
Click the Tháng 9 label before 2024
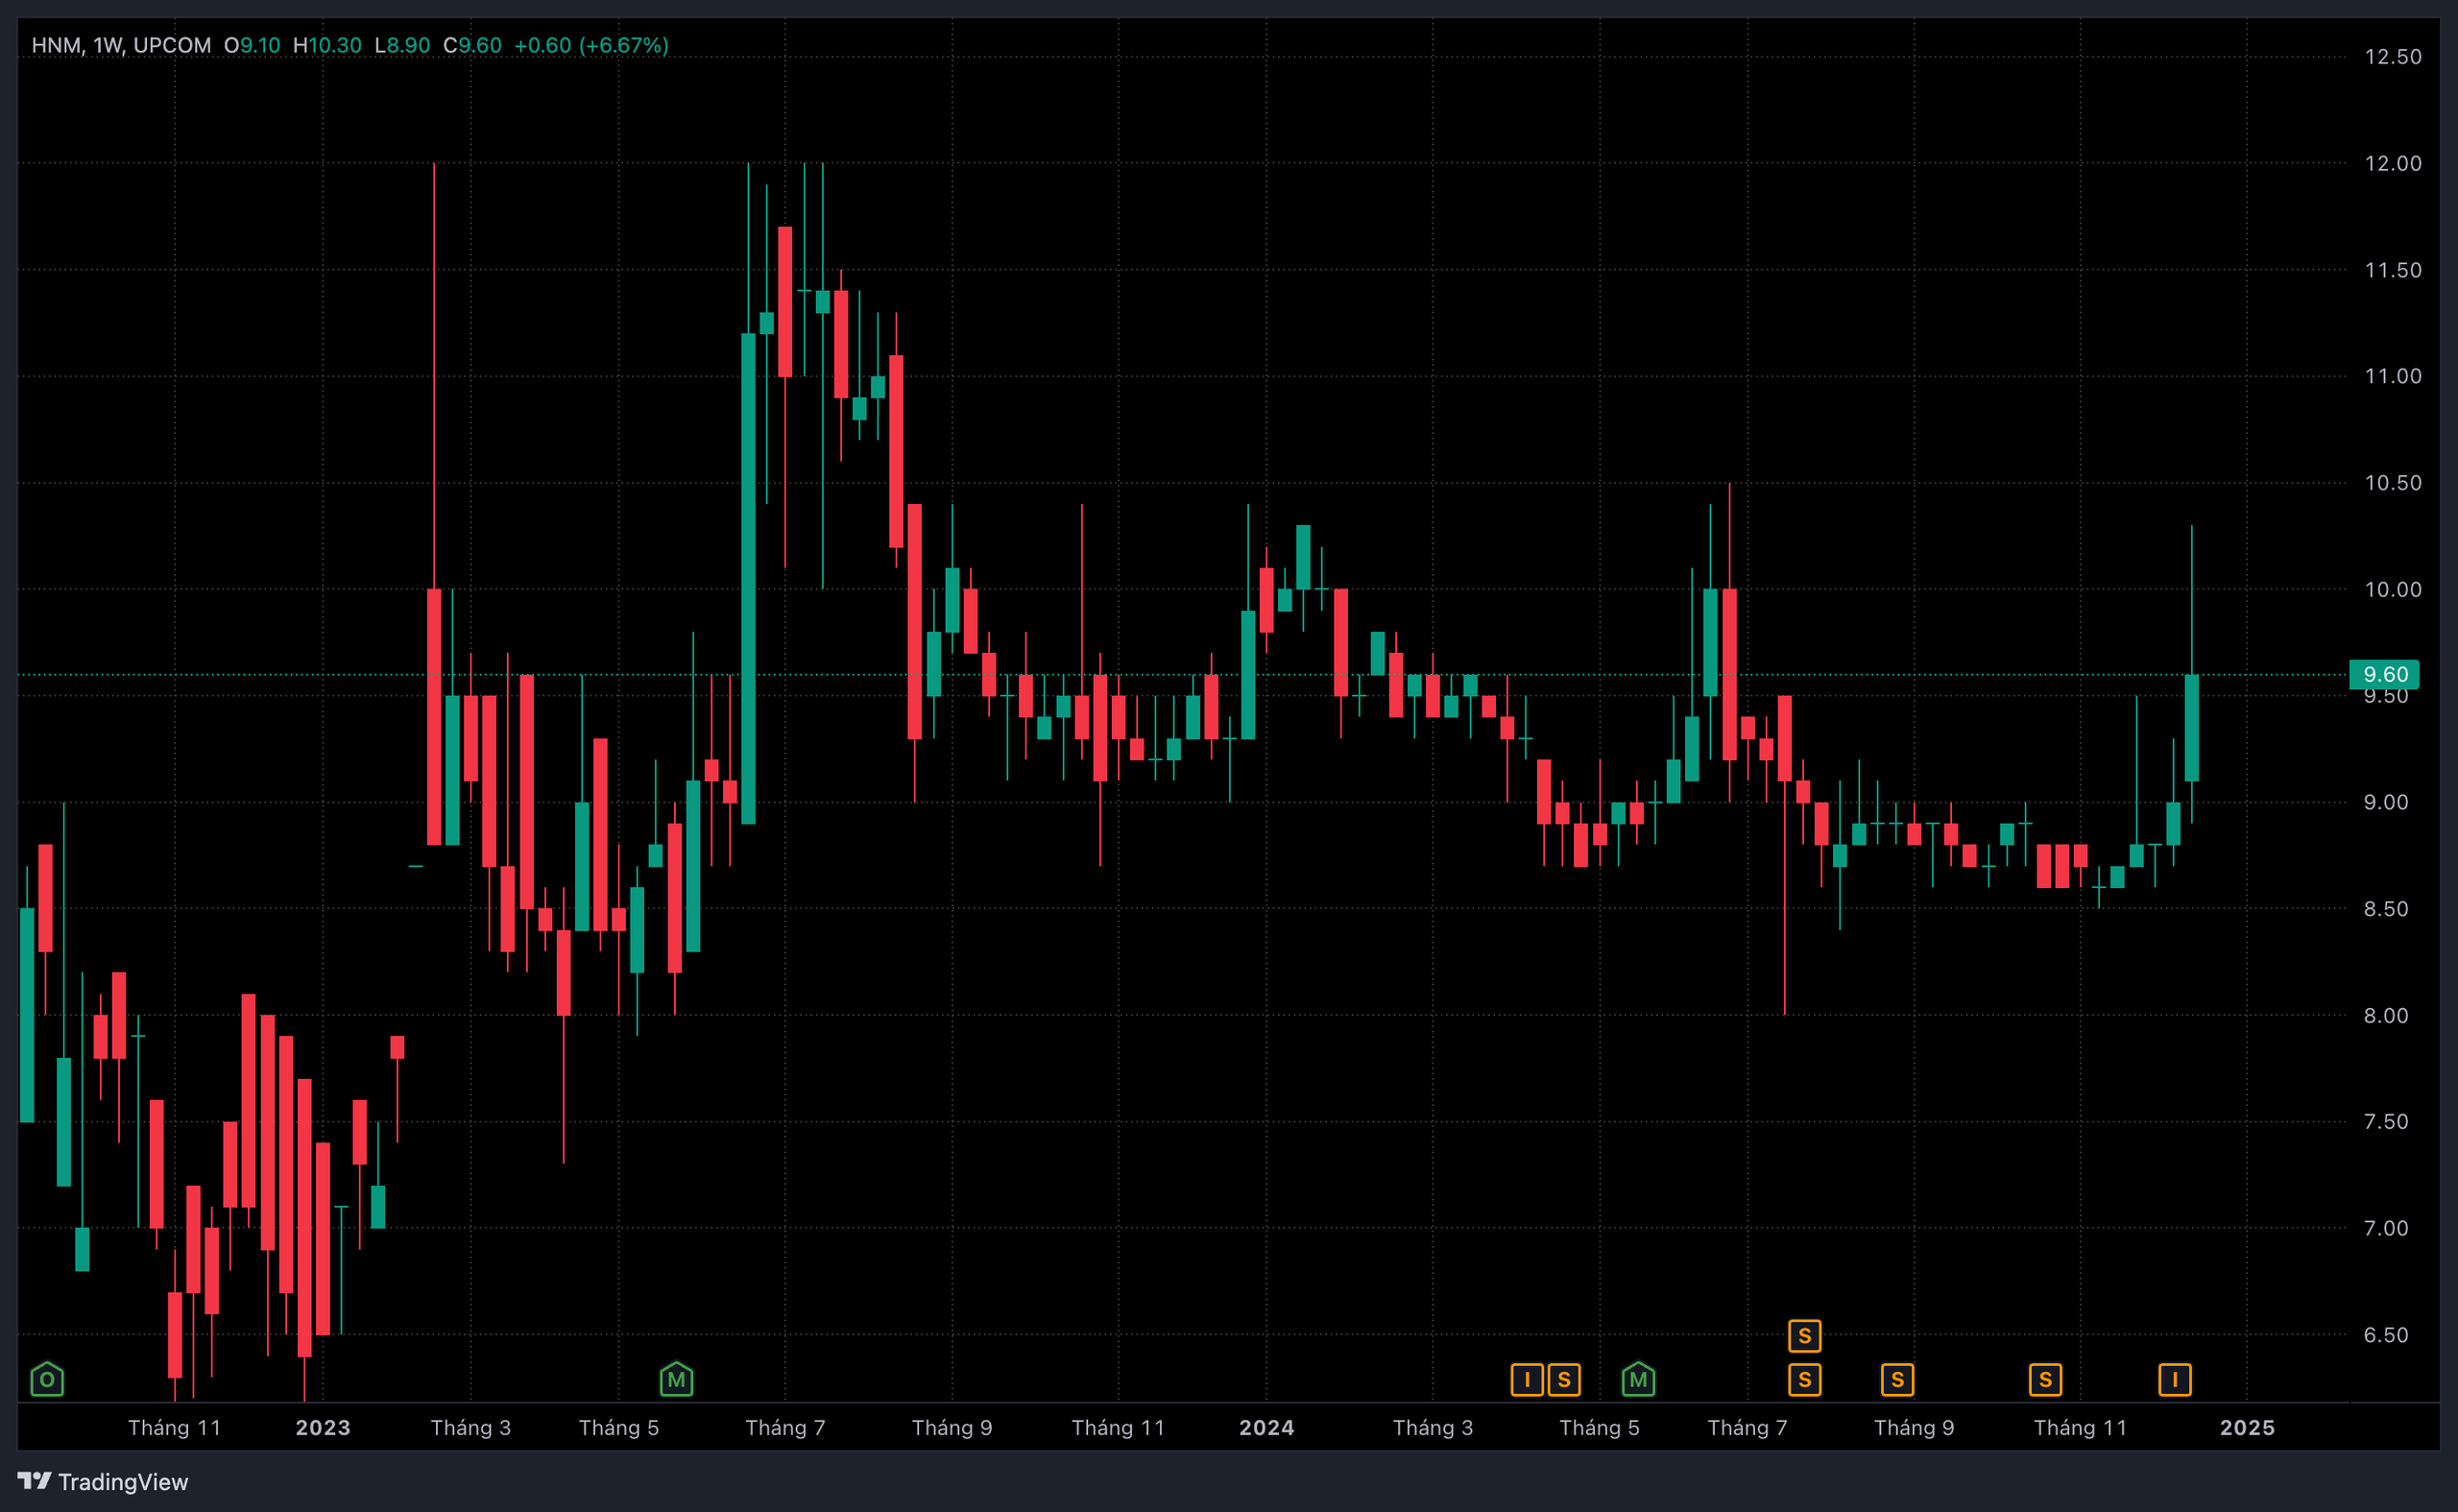[x=952, y=1428]
